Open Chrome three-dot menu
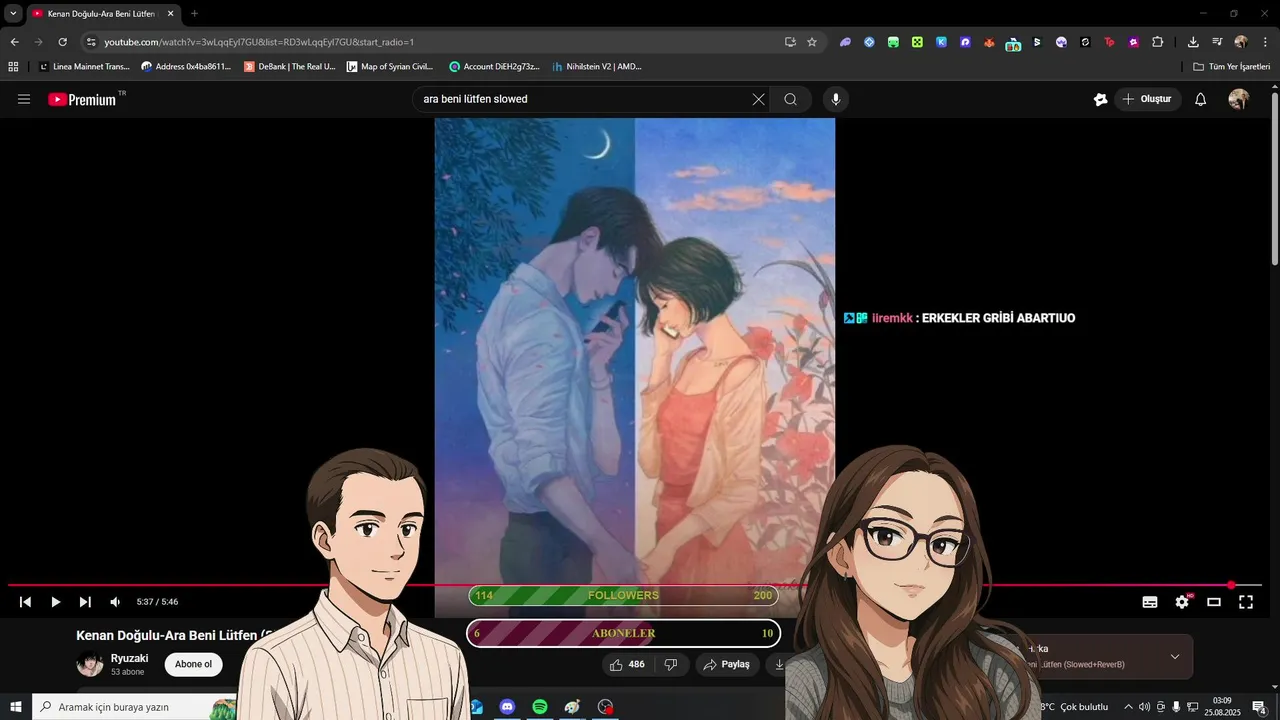 [x=1265, y=42]
